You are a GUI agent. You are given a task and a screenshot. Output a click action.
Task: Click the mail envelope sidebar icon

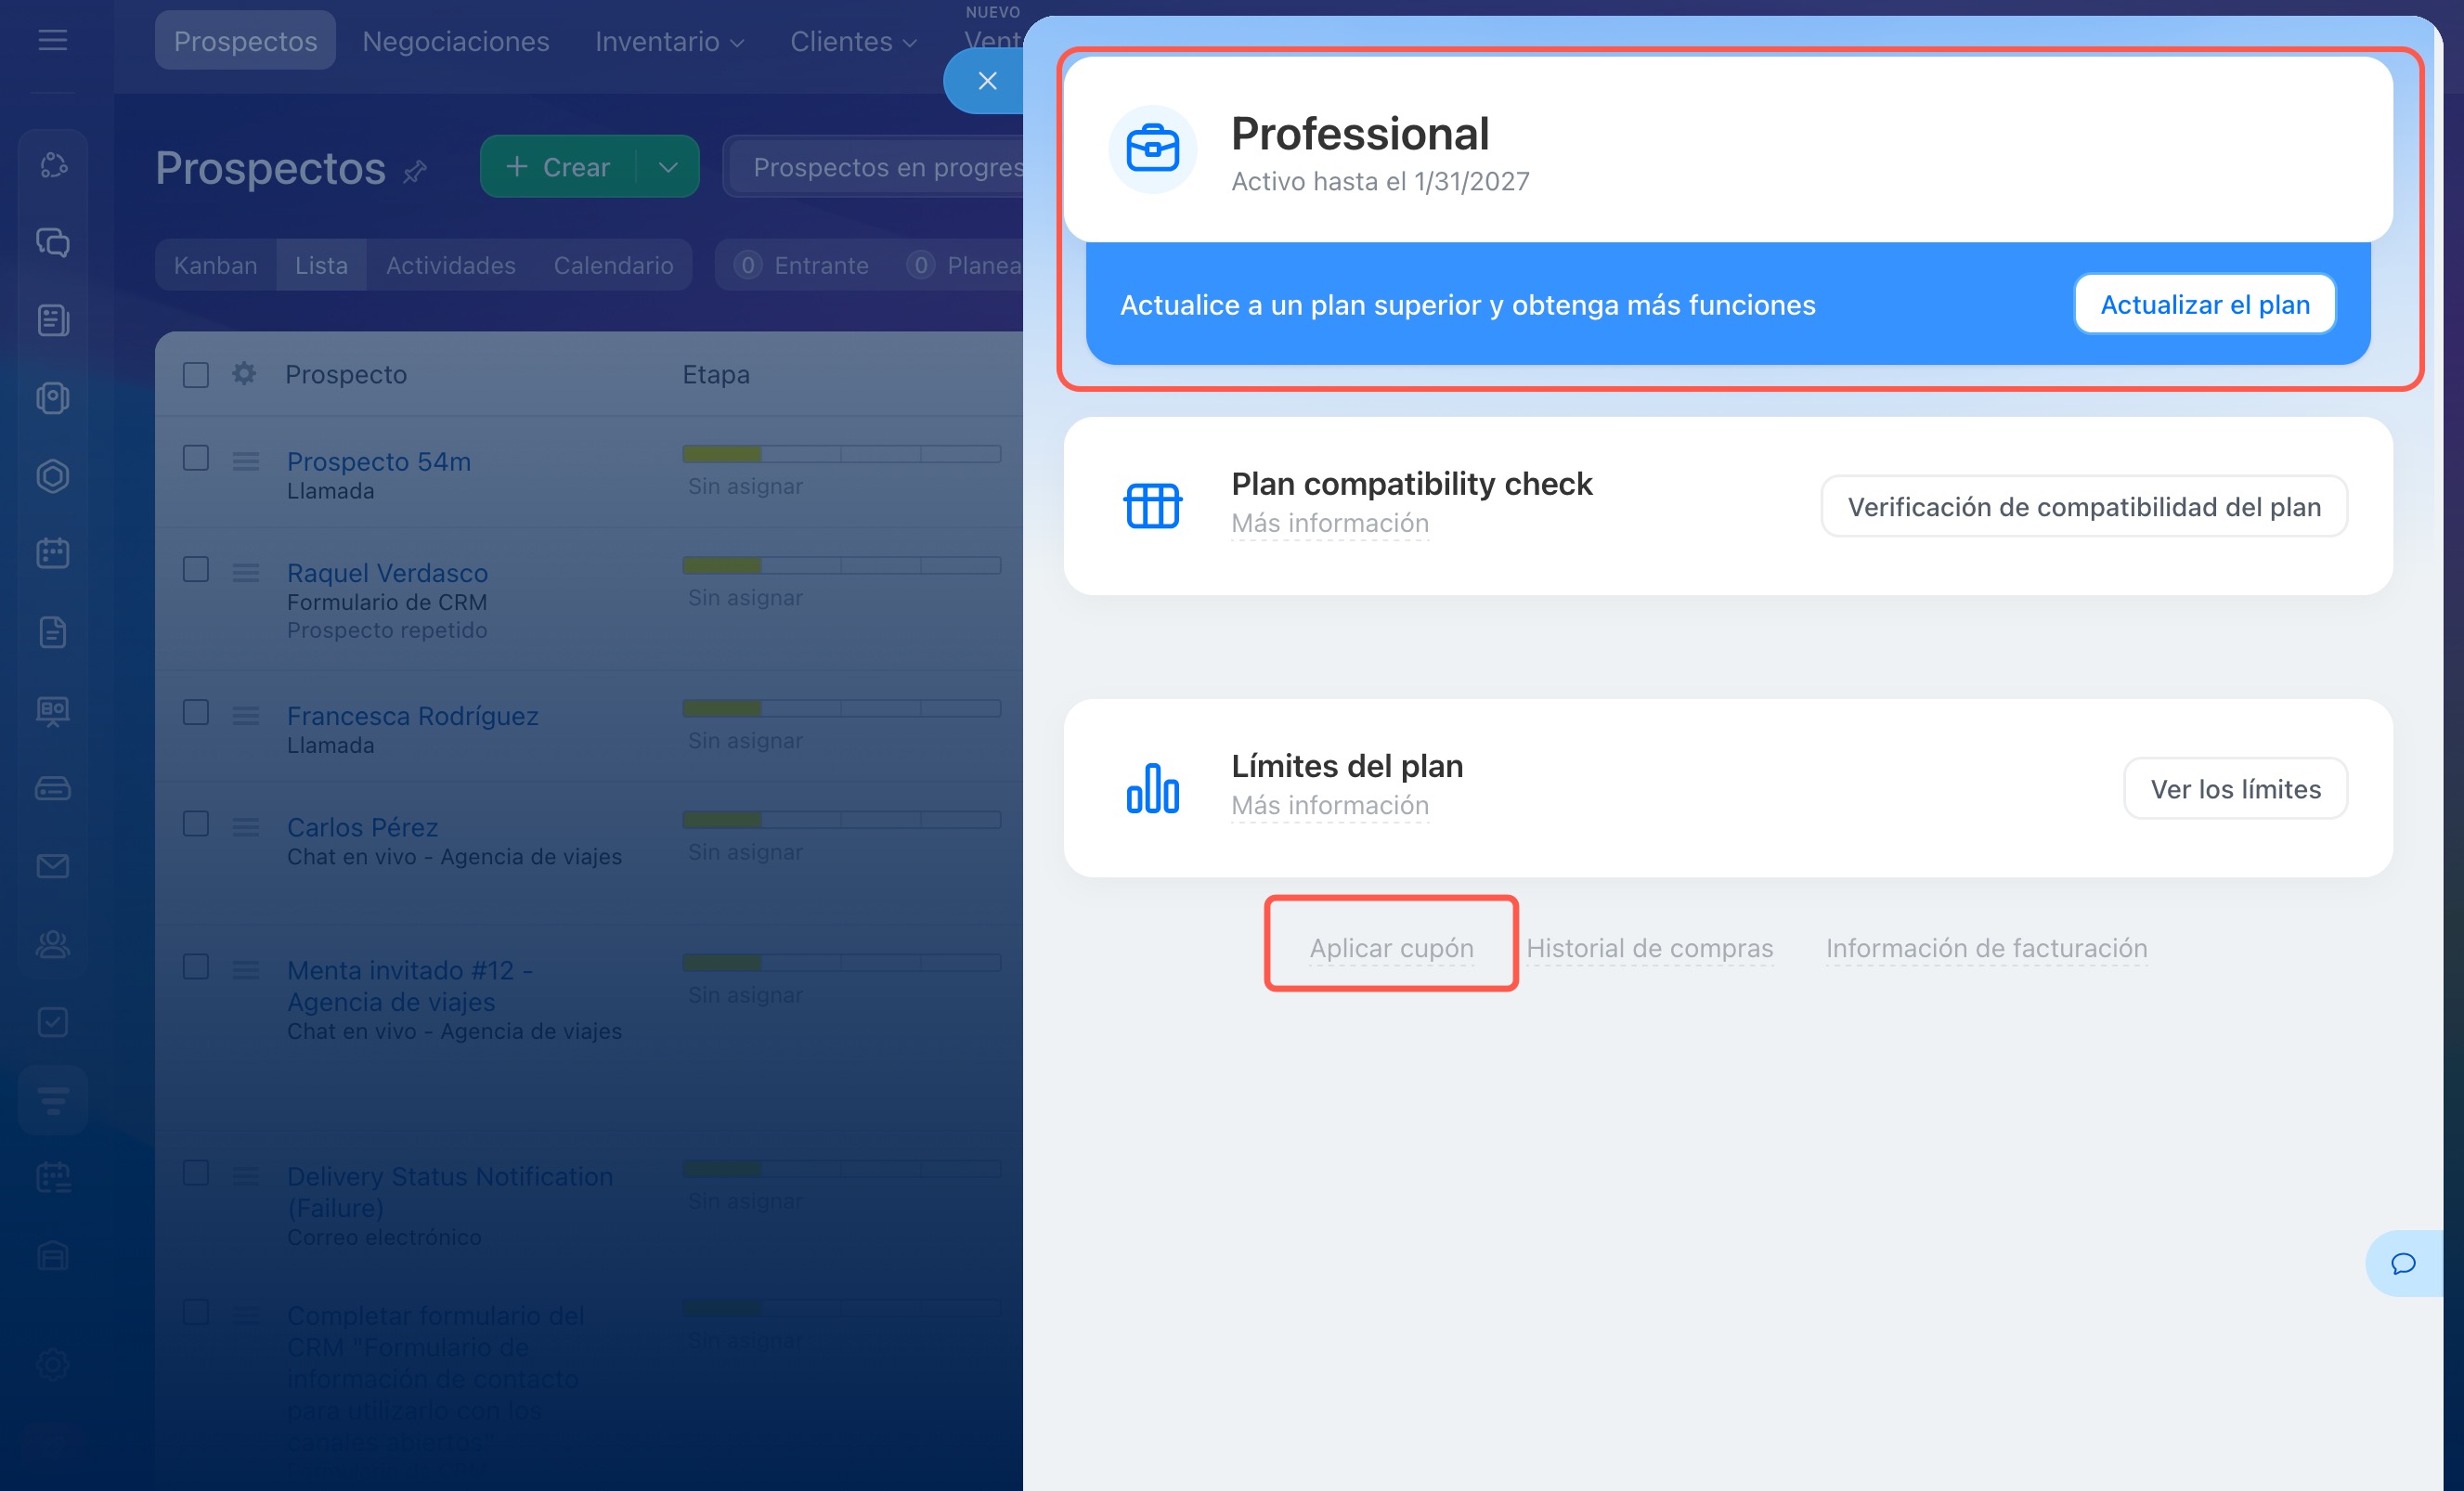(52, 866)
